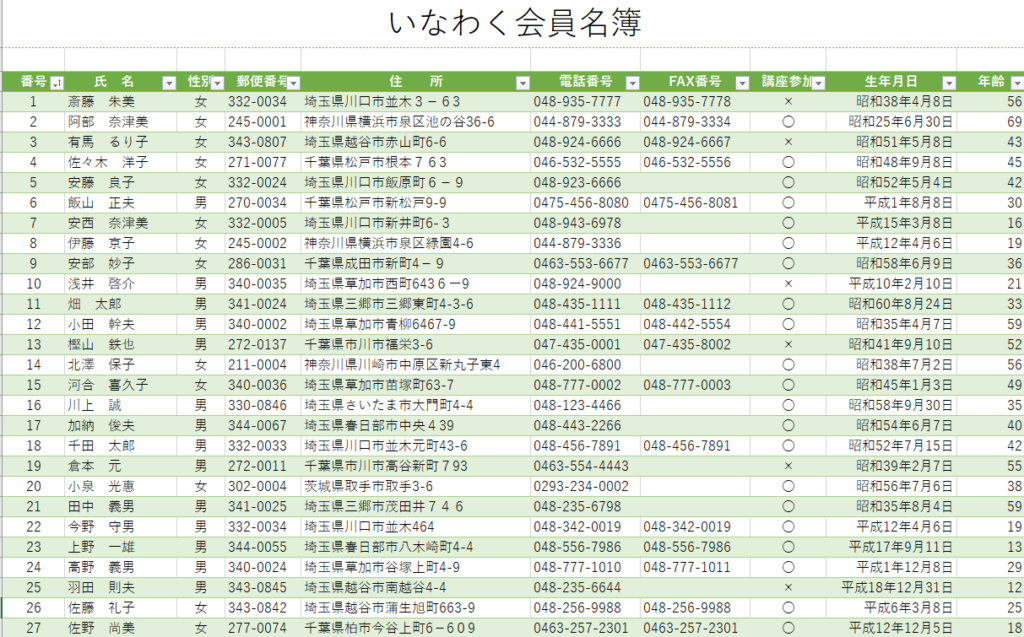
Task: Open the 電話番号 filter dropdown
Action: tap(632, 83)
